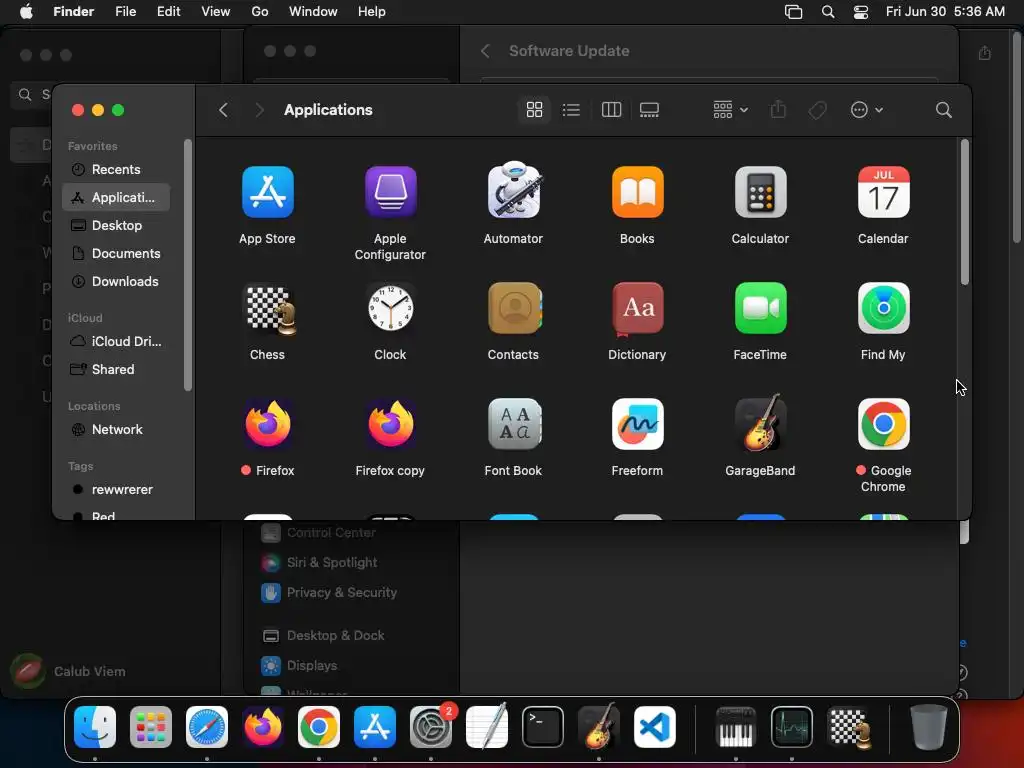This screenshot has height=768, width=1024.
Task: Open Recents in Finder sidebar
Action: click(x=116, y=169)
